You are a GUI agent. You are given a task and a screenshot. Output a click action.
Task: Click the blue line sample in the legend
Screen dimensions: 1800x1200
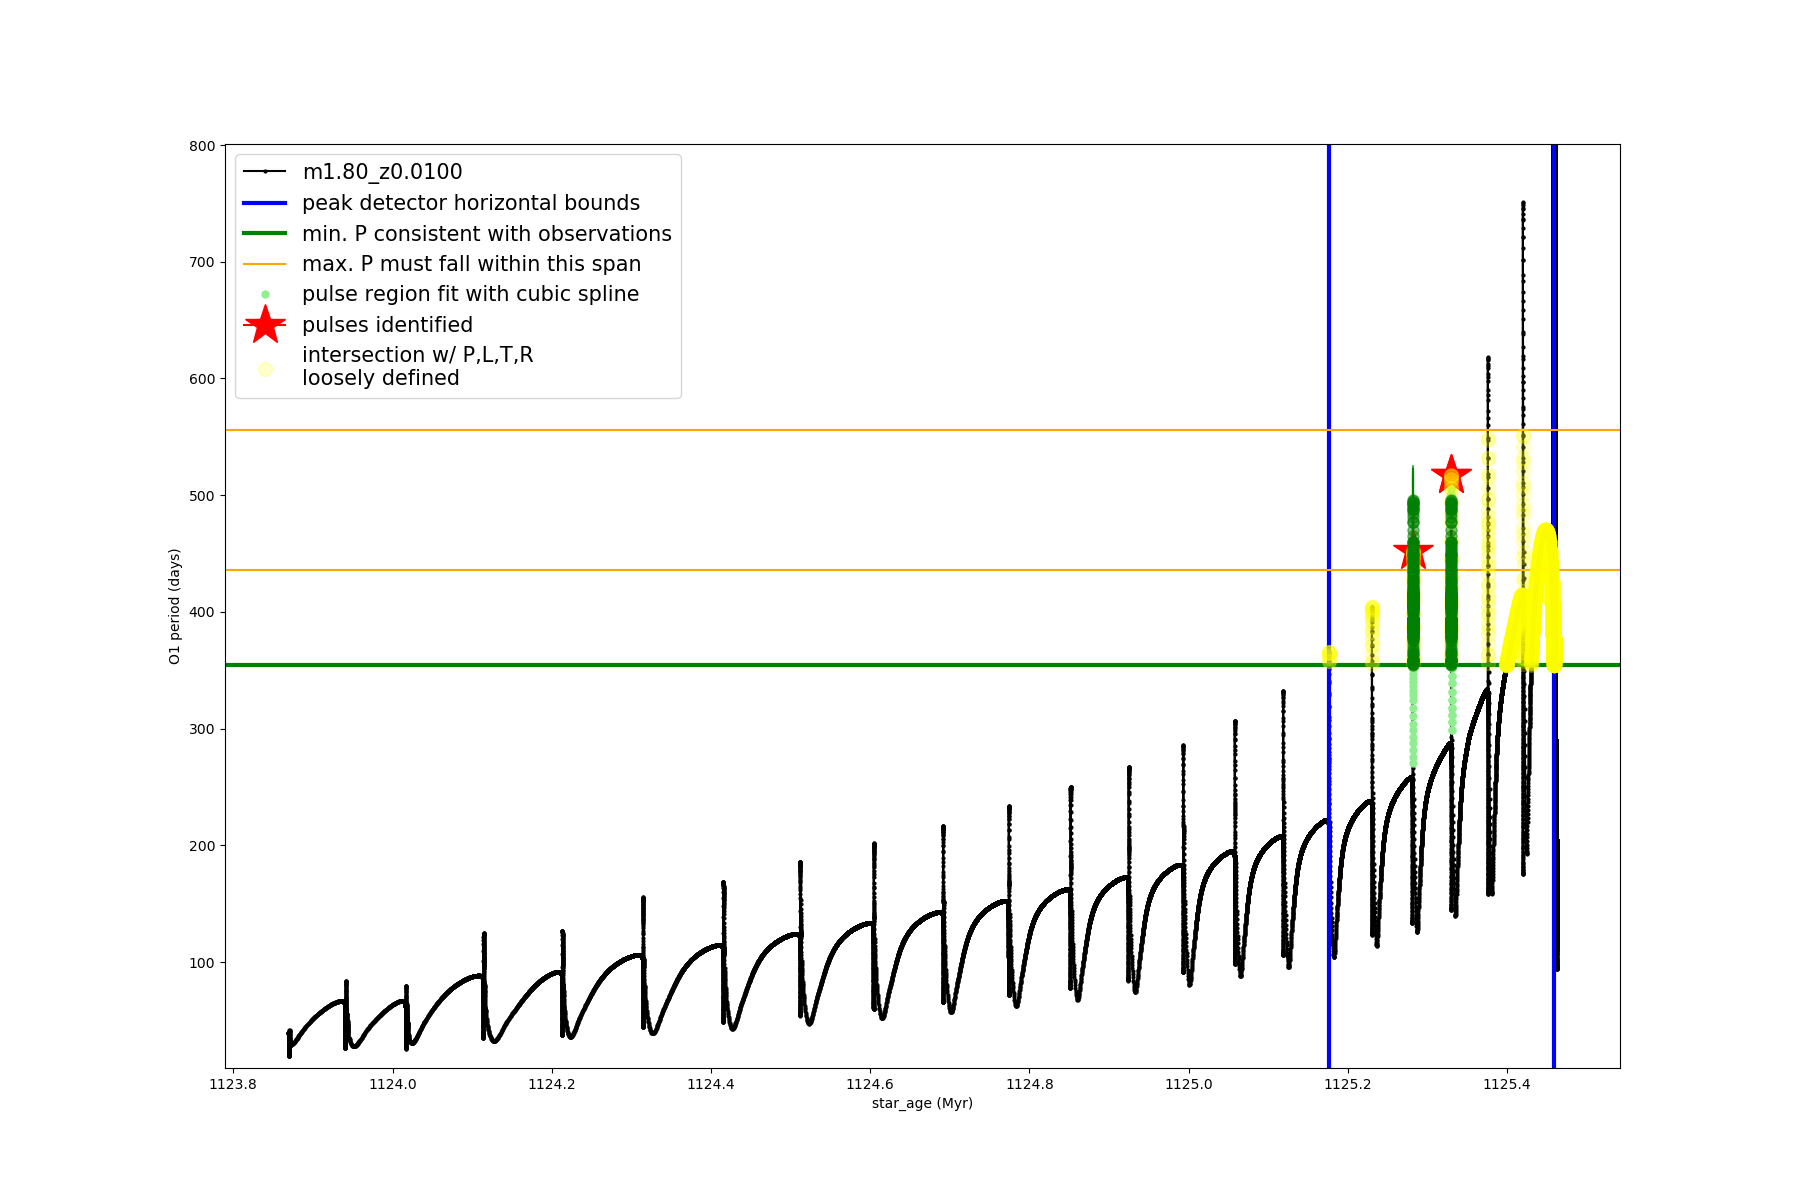click(265, 203)
